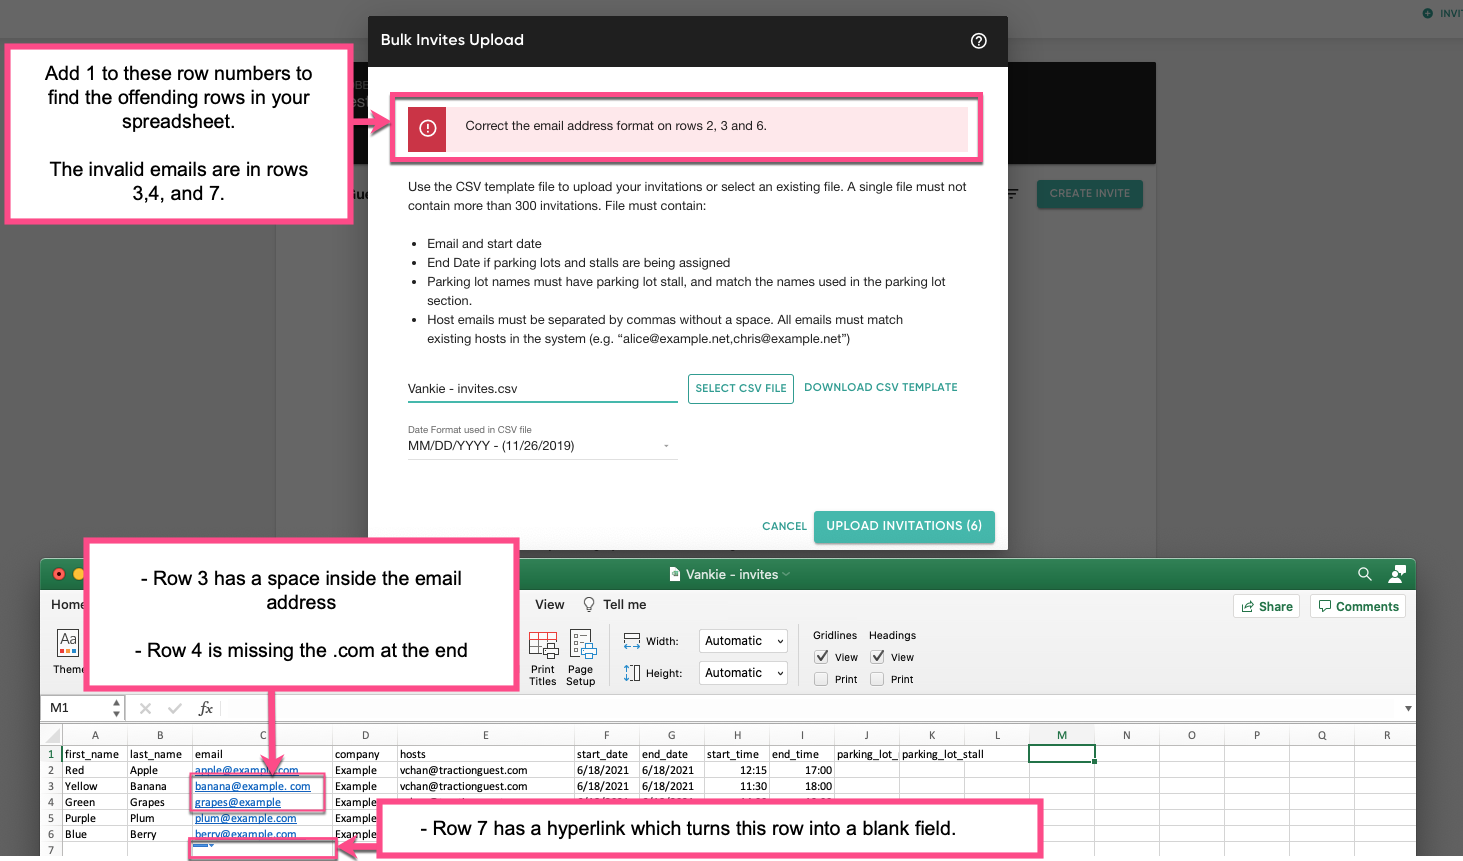
Task: Click the Name Box showing M1
Action: [78, 708]
